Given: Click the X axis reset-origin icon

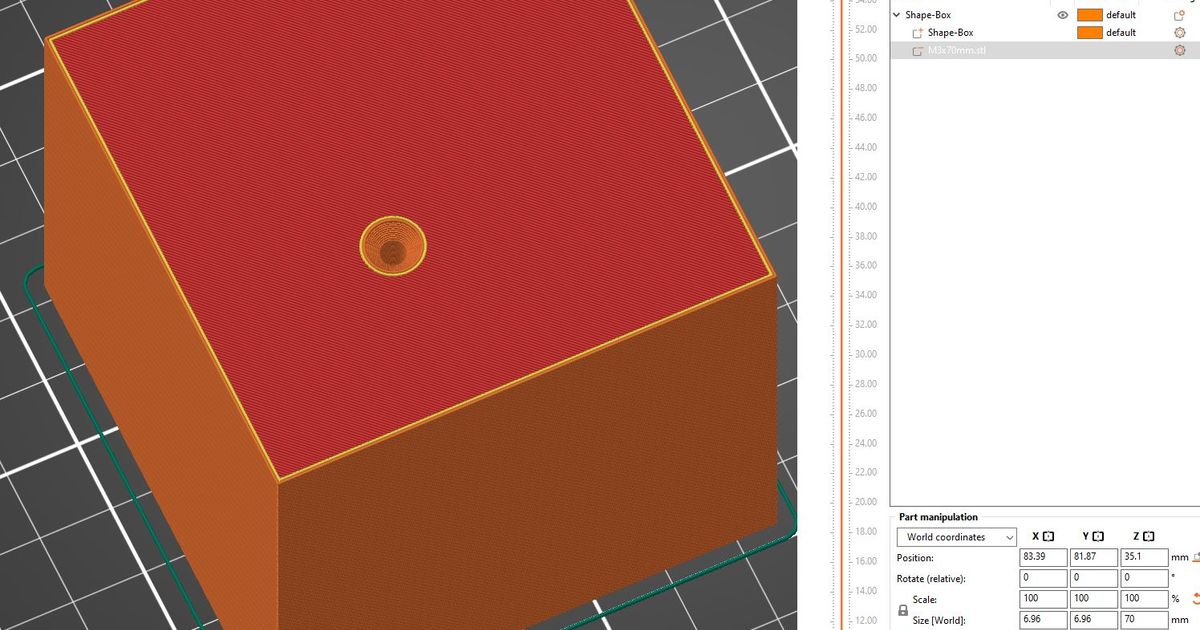Looking at the screenshot, I should [x=1048, y=536].
